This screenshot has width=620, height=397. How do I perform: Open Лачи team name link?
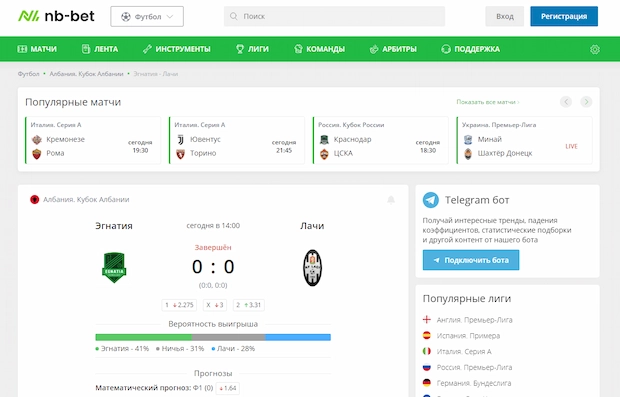[312, 226]
